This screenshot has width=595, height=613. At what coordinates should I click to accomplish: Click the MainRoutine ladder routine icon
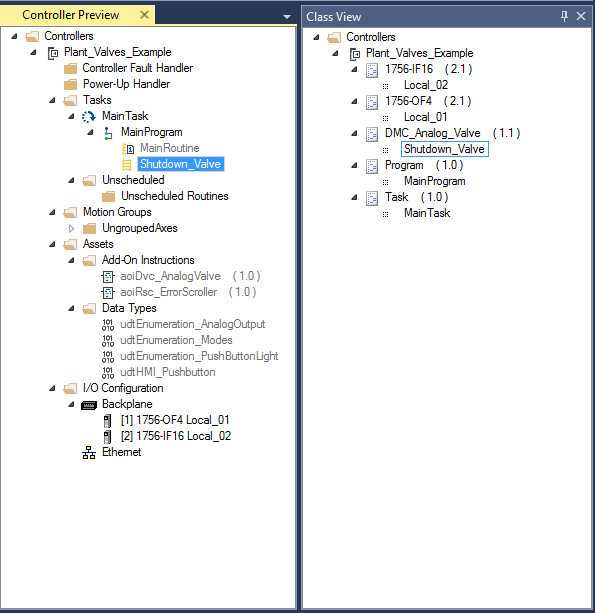pyautogui.click(x=128, y=149)
